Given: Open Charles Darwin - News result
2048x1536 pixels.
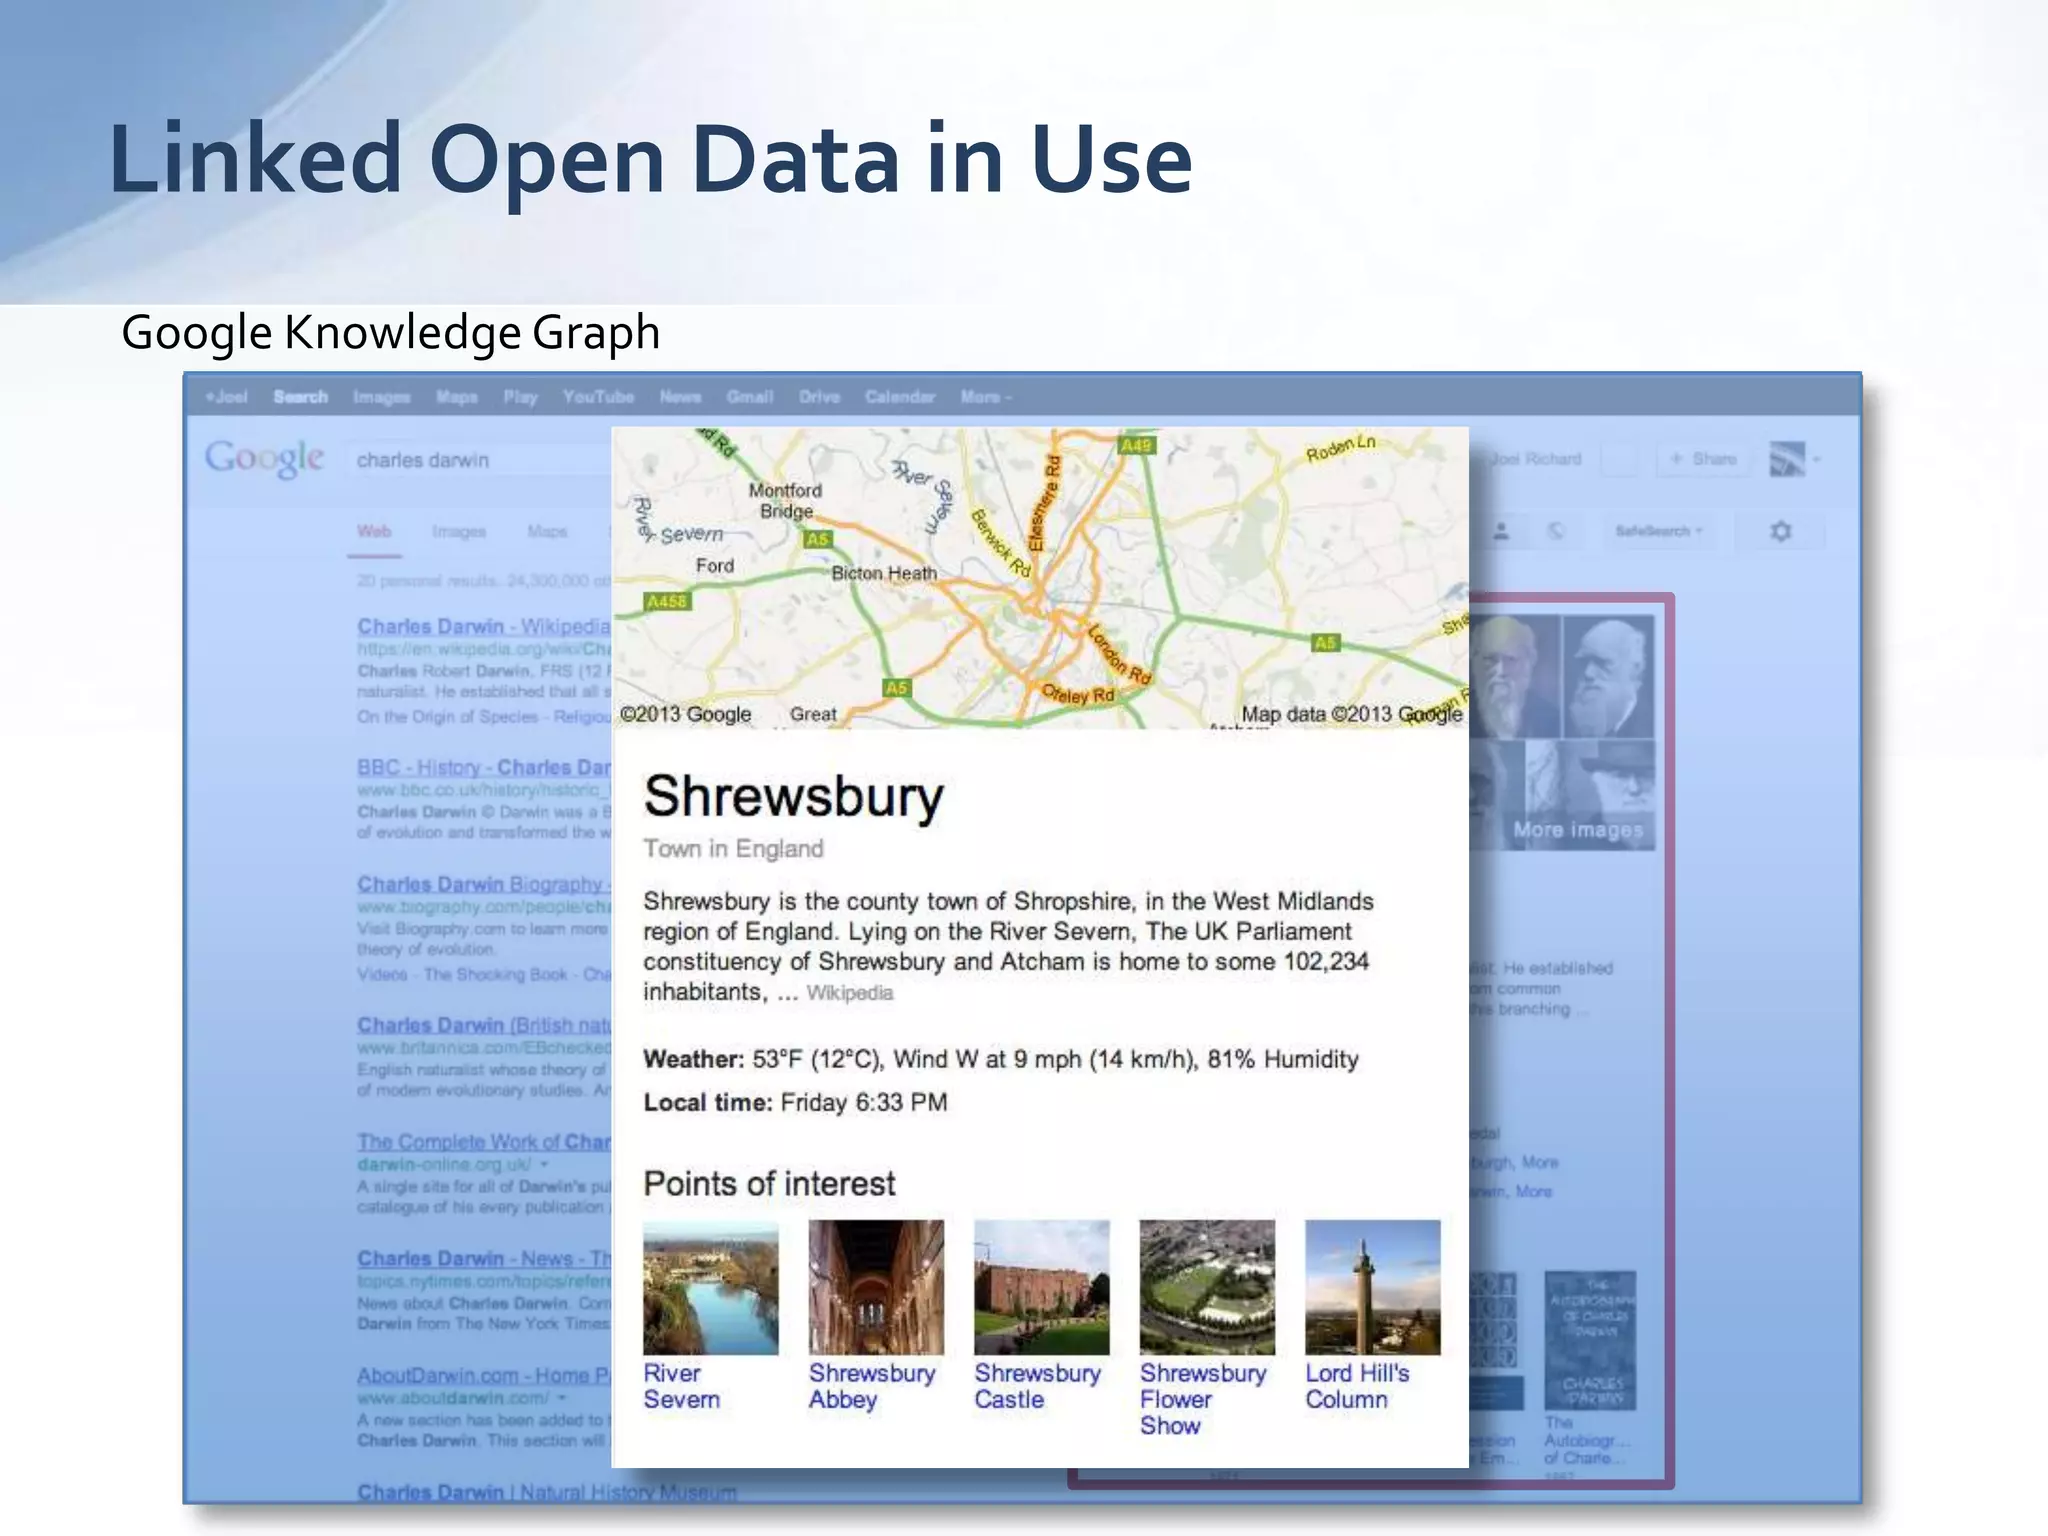Looking at the screenshot, I should pos(483,1258).
